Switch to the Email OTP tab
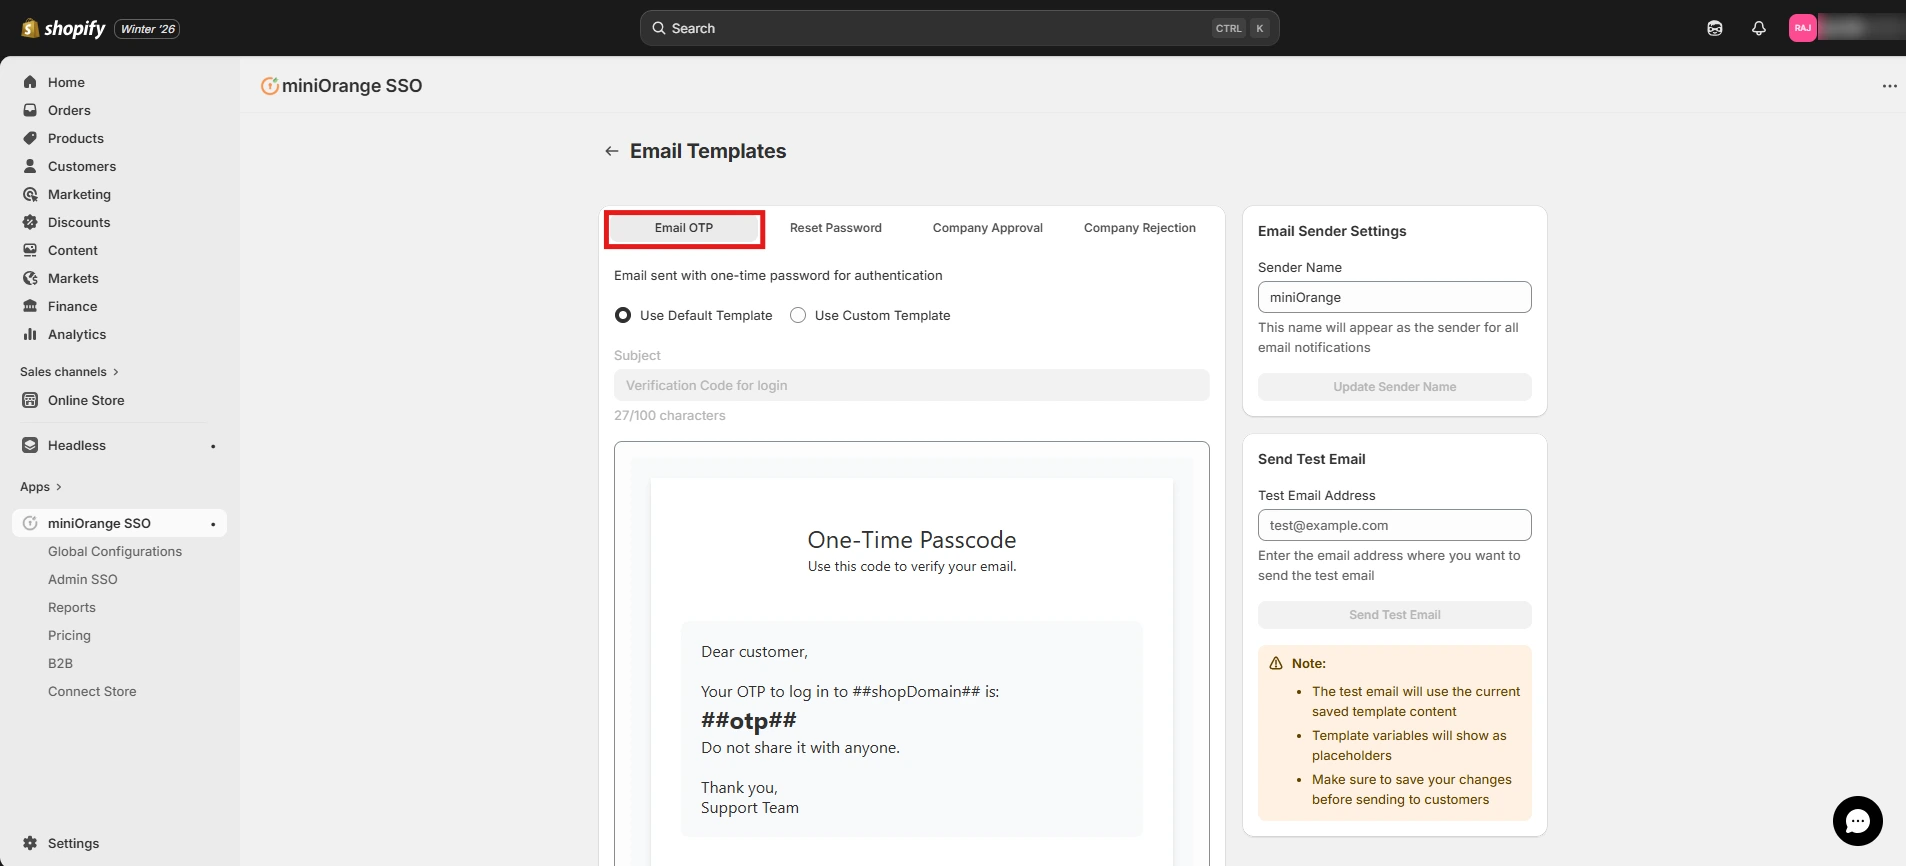 (x=684, y=229)
